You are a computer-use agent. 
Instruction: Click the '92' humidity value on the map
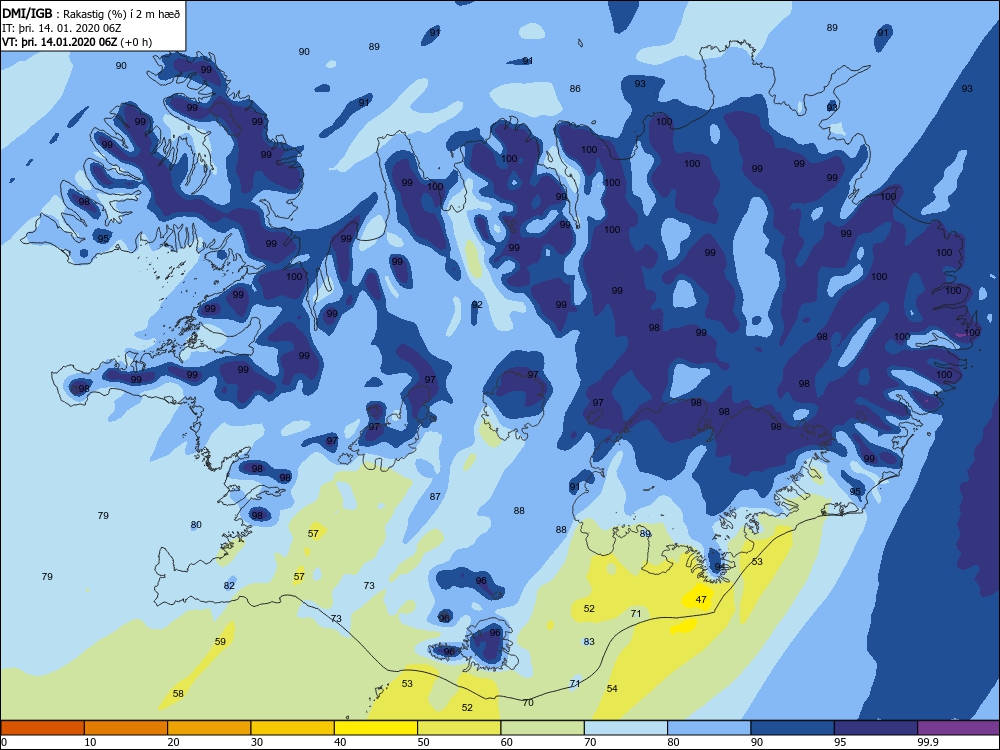[x=477, y=304]
